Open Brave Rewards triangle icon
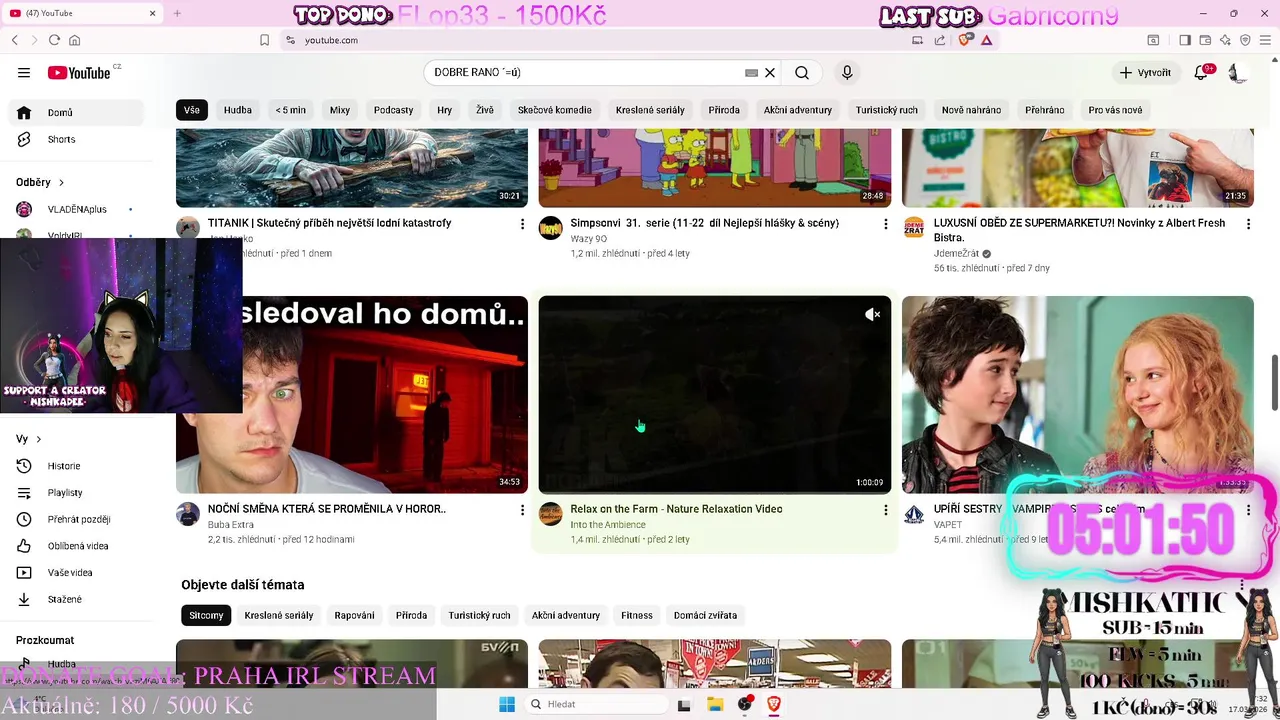This screenshot has height=720, width=1280. tap(987, 40)
